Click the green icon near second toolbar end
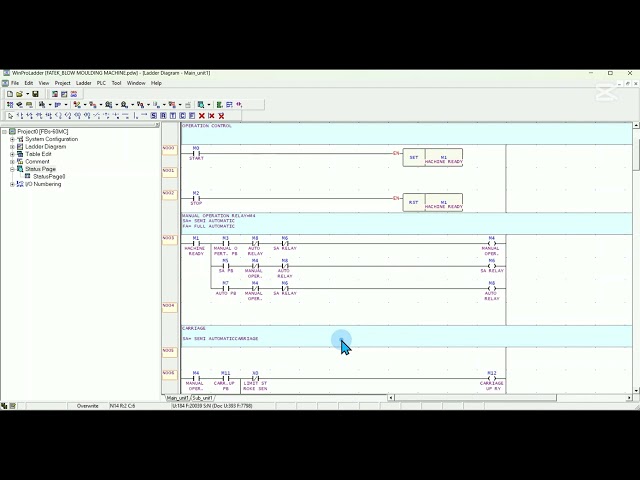This screenshot has height=480, width=640. pyautogui.click(x=219, y=105)
